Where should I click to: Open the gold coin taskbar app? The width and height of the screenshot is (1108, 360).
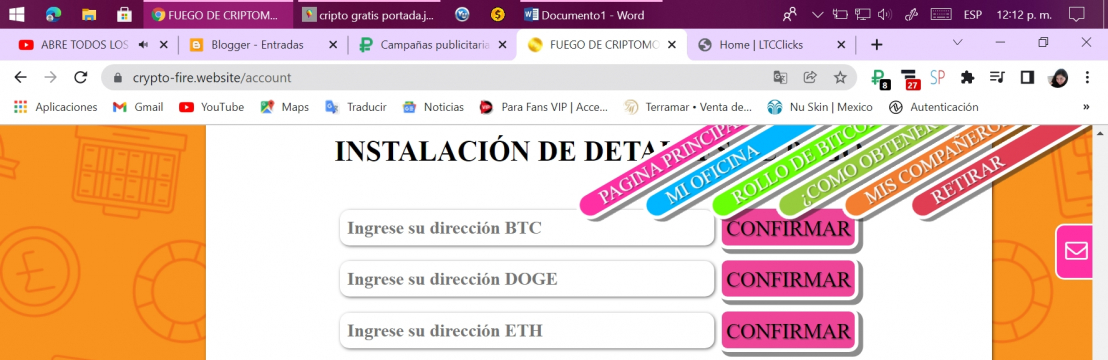pyautogui.click(x=498, y=14)
